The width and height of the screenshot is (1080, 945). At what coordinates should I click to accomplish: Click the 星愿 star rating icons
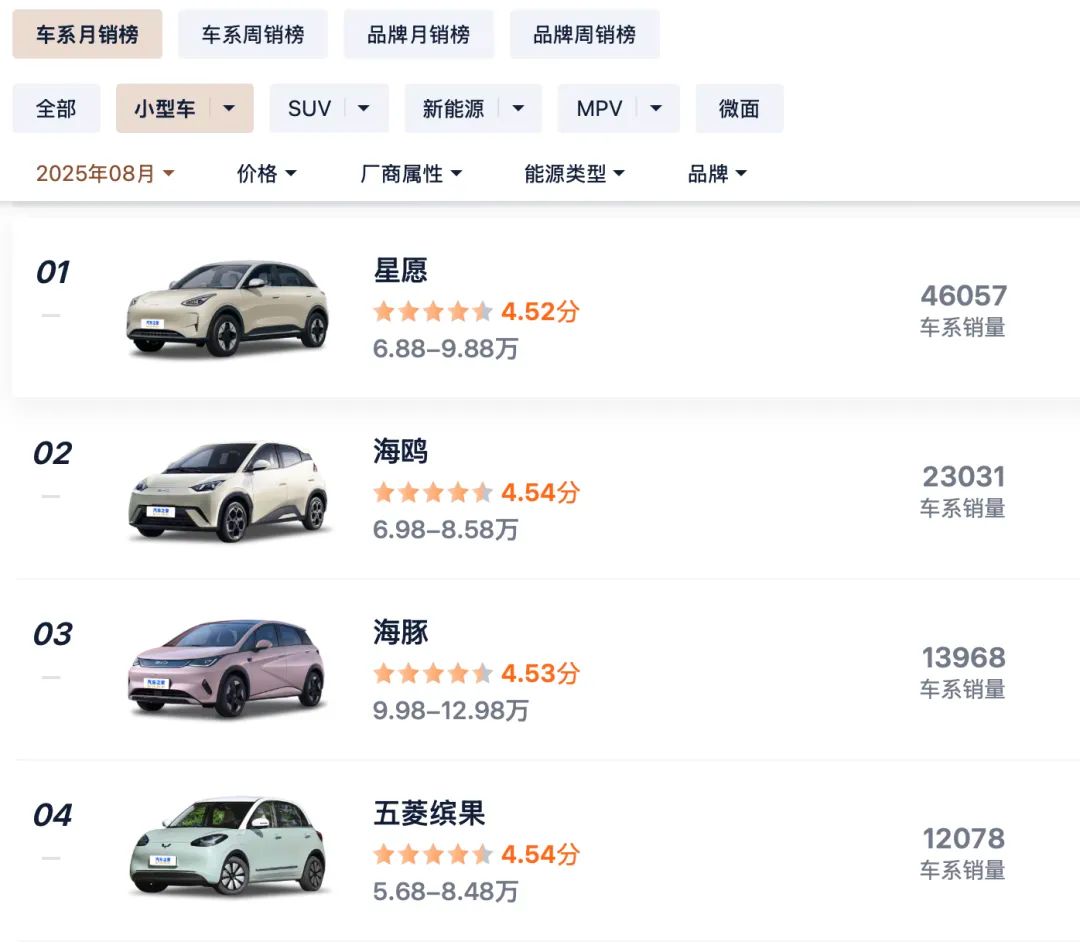pos(432,312)
